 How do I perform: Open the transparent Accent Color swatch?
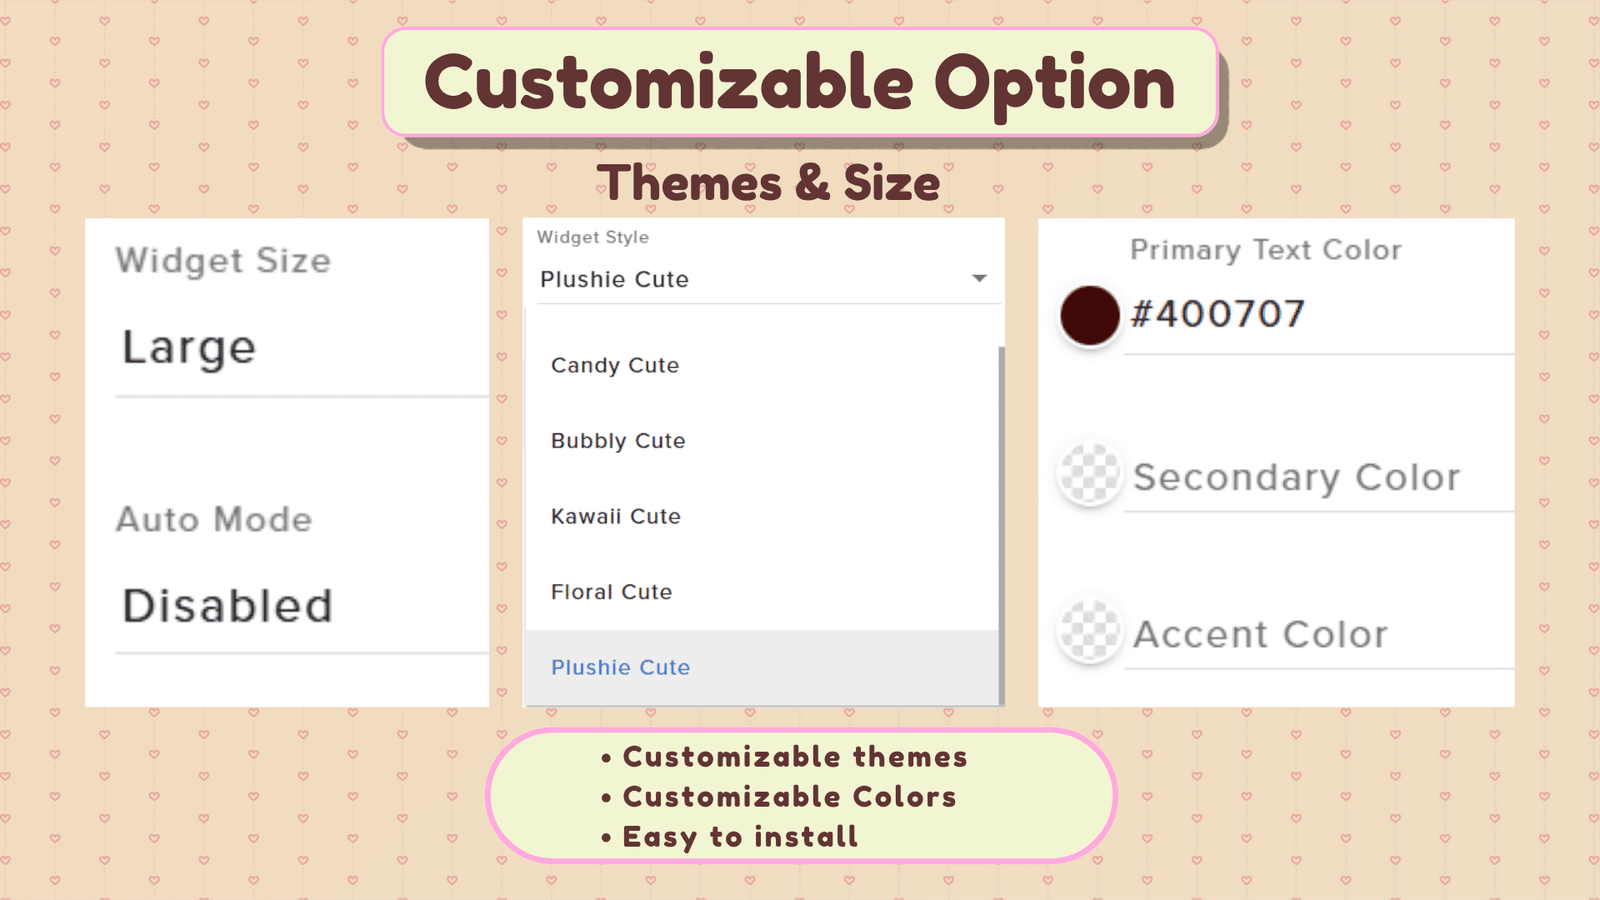(x=1089, y=631)
